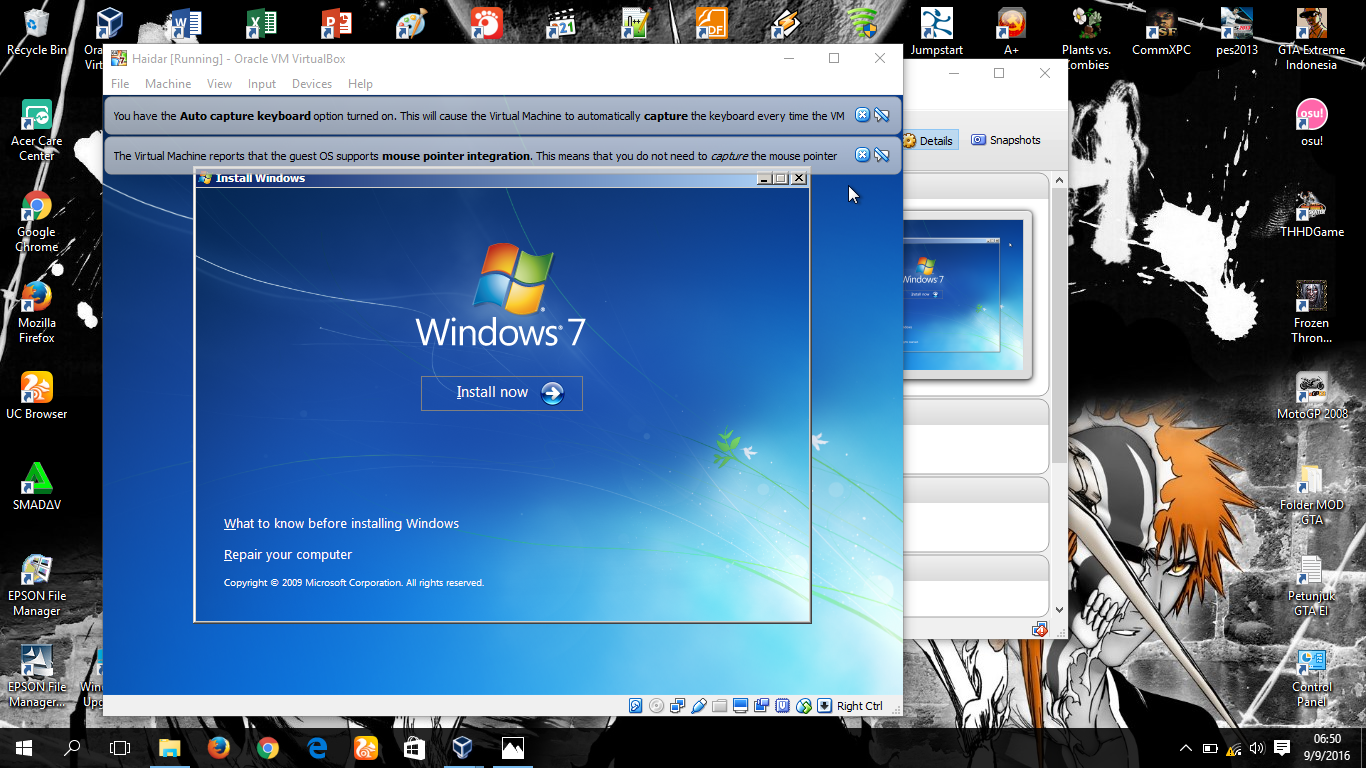Click the keyboard capture arrow indicator beside Right Ctrl
1366x768 pixels.
(x=824, y=706)
